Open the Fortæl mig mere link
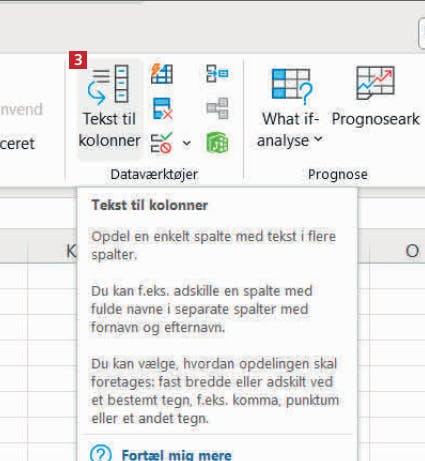 tap(176, 455)
